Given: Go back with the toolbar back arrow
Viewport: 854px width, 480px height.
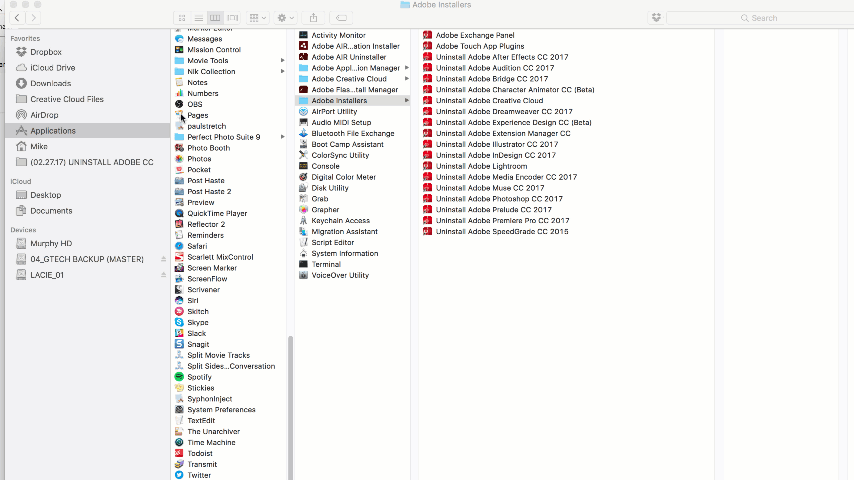Looking at the screenshot, I should click(17, 18).
